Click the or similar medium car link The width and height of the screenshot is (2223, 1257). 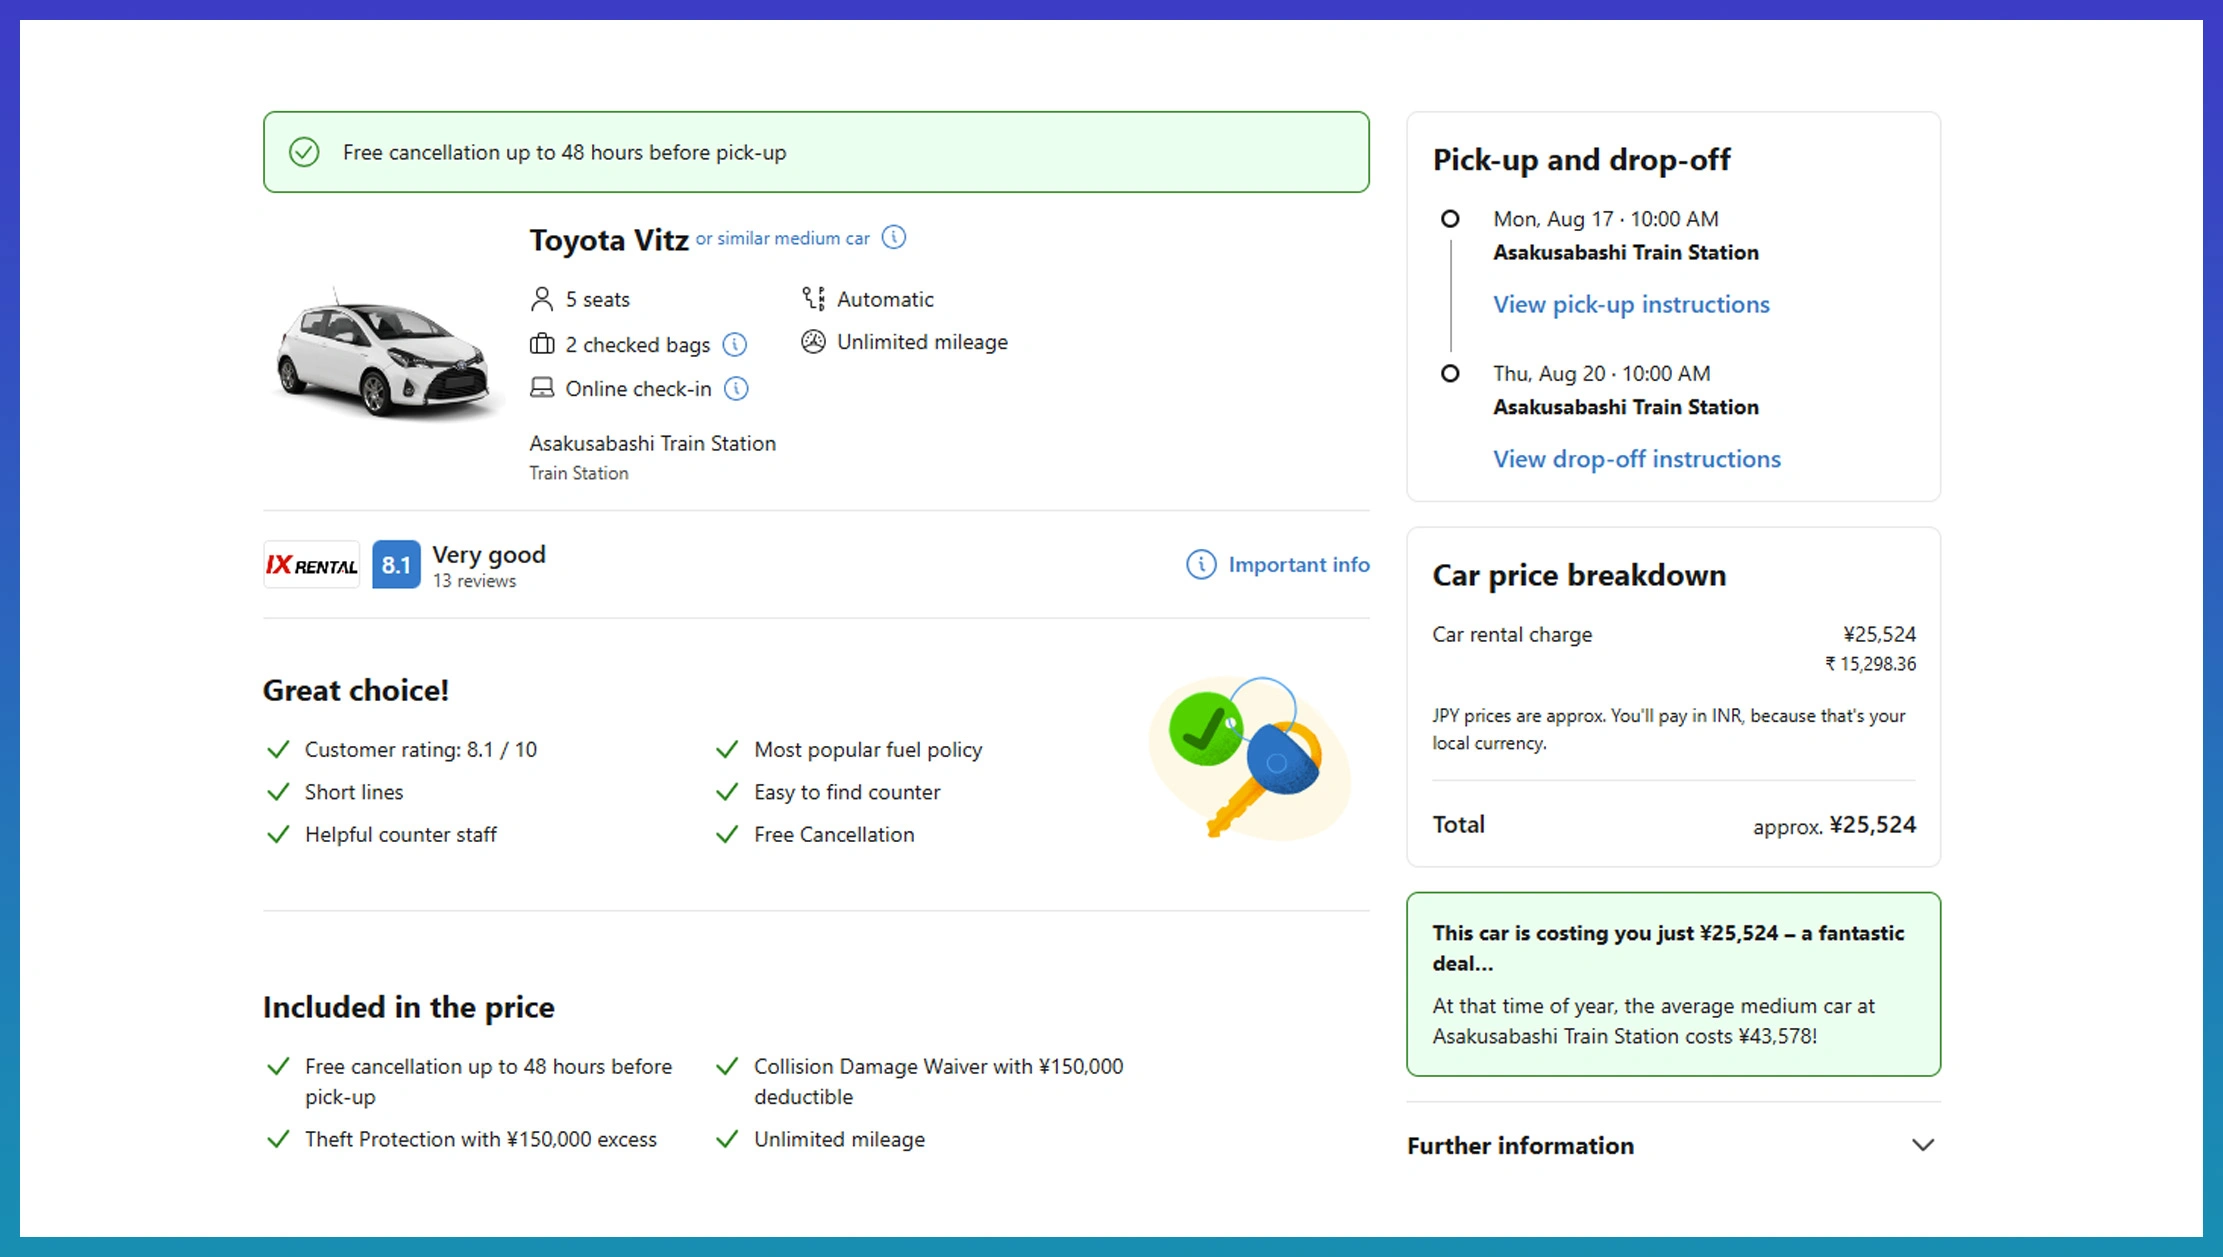coord(783,238)
